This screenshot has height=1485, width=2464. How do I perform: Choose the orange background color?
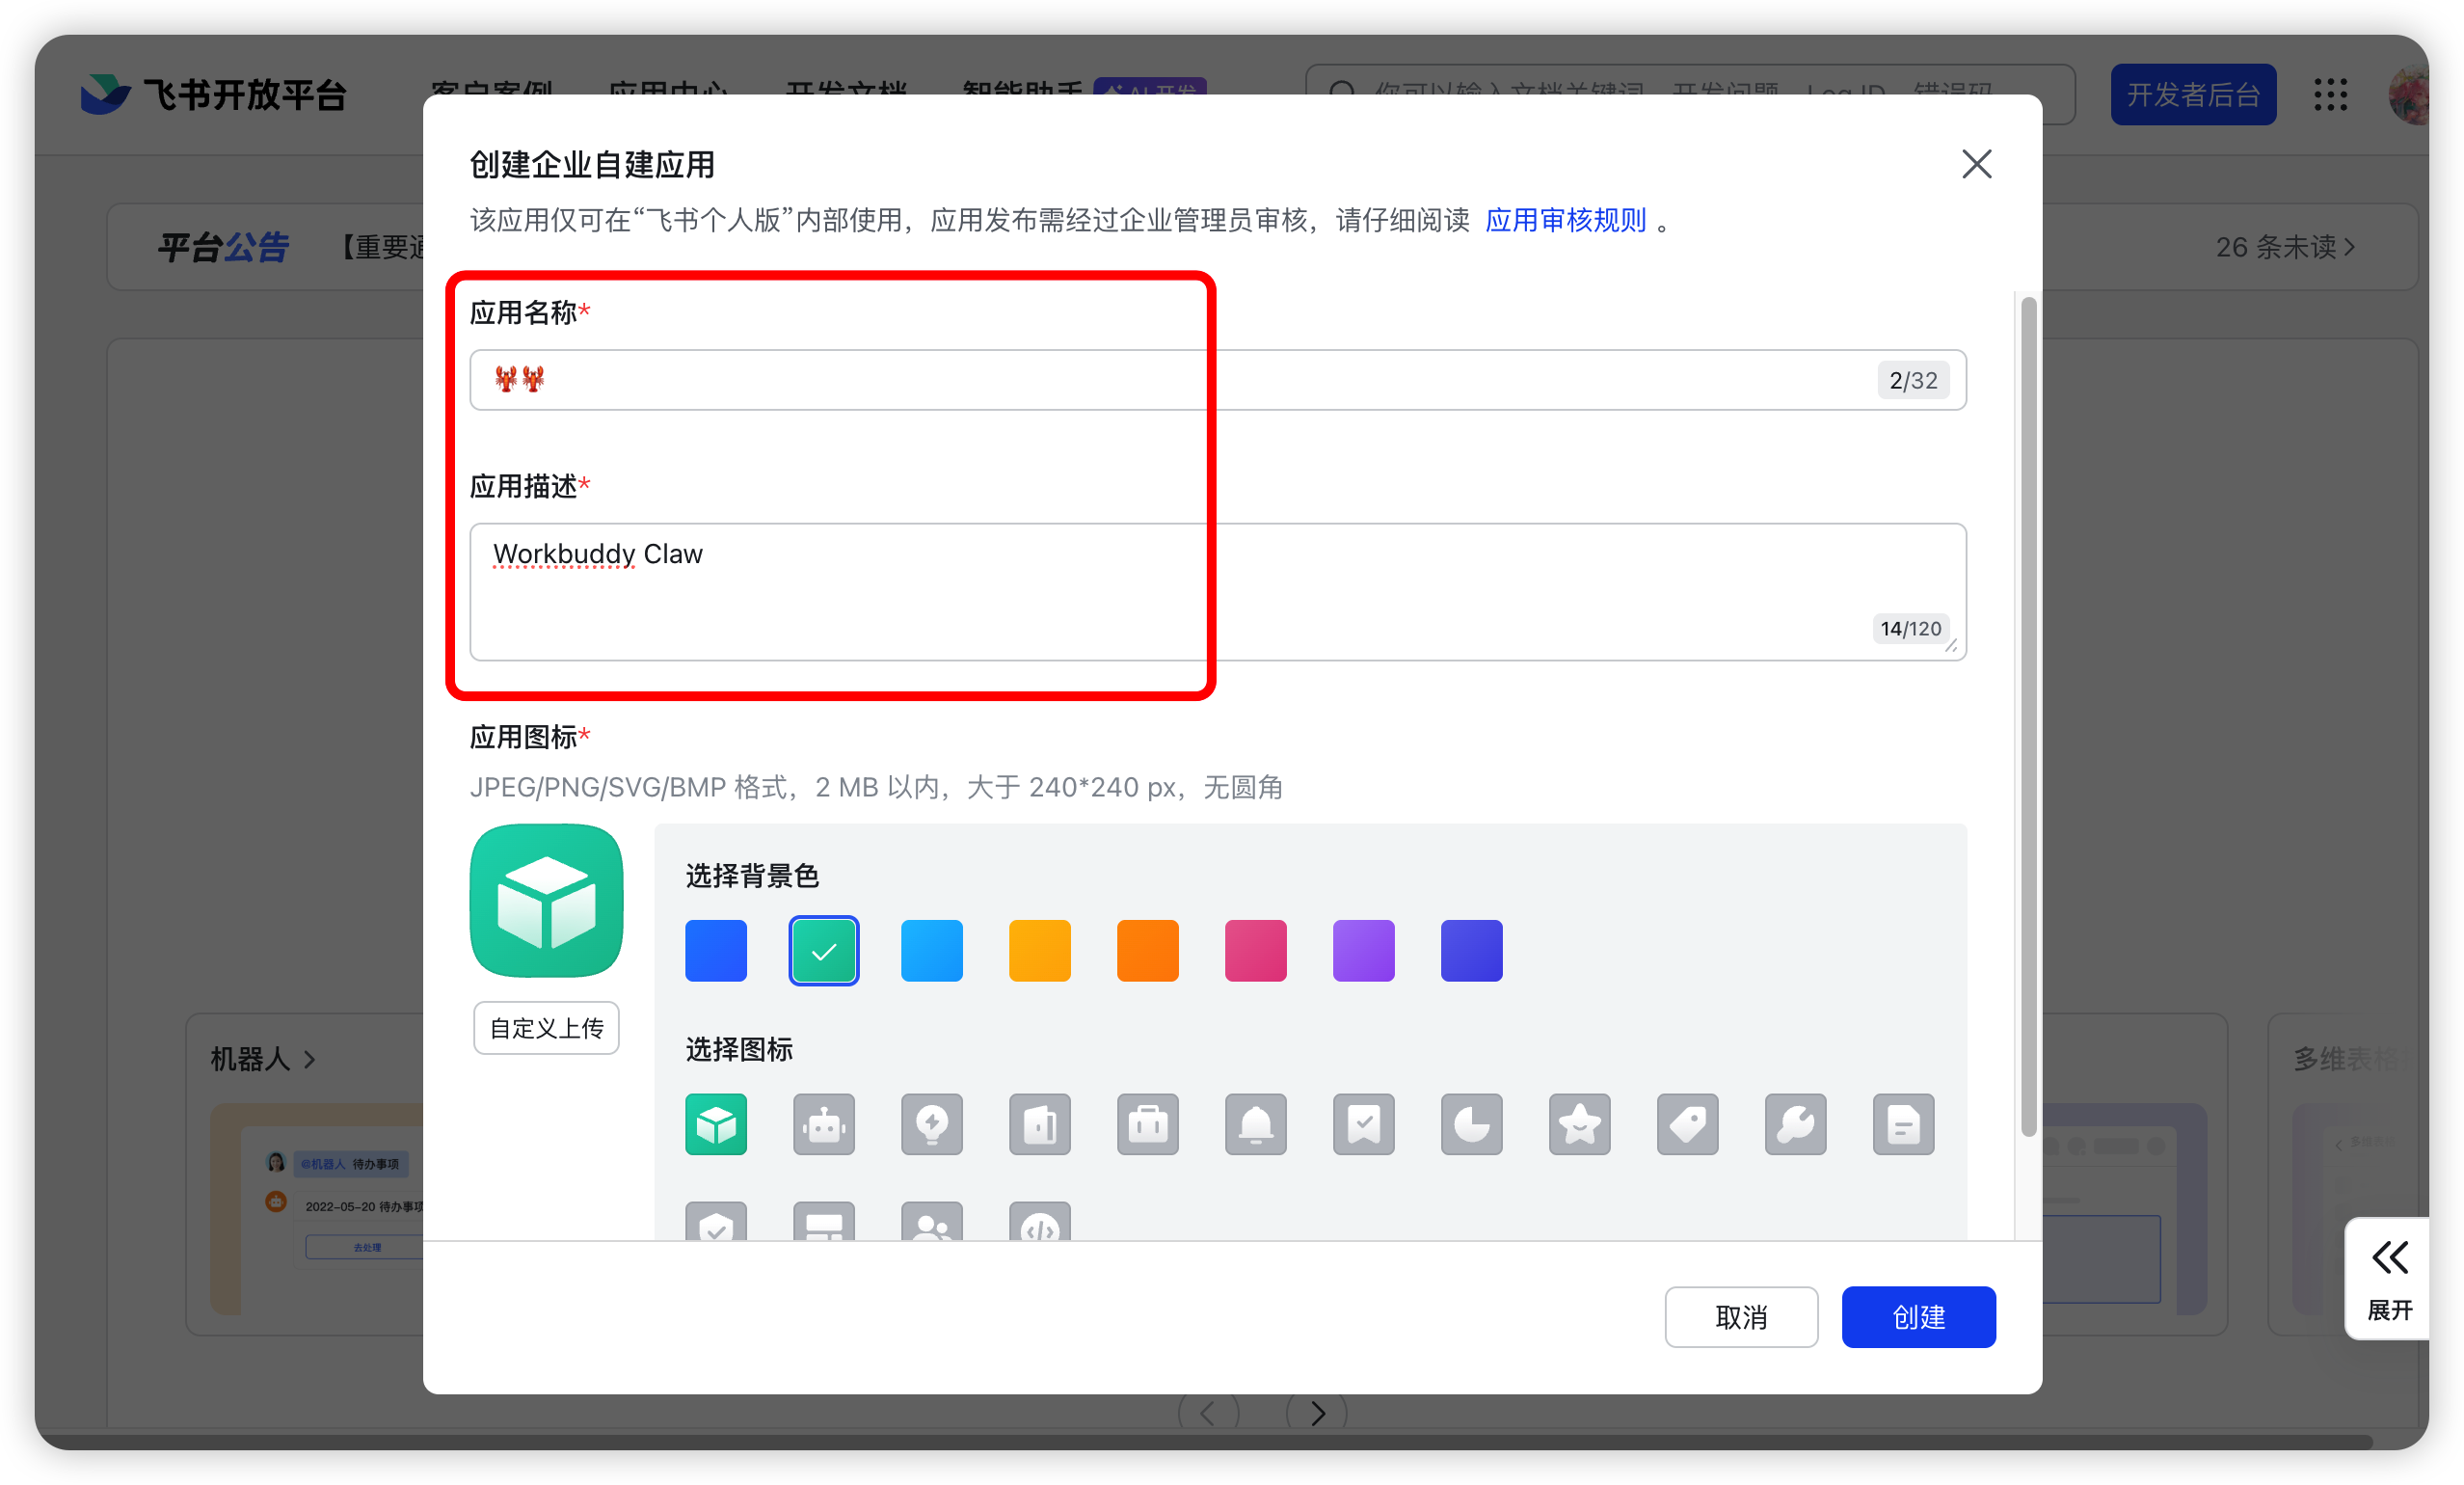point(1147,950)
